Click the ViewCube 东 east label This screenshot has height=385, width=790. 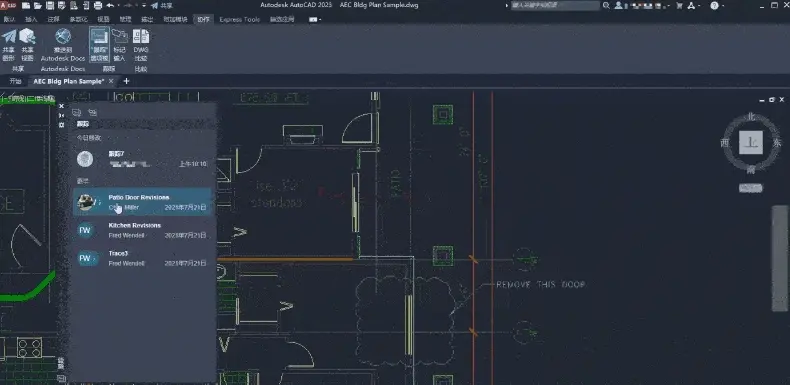pos(777,143)
